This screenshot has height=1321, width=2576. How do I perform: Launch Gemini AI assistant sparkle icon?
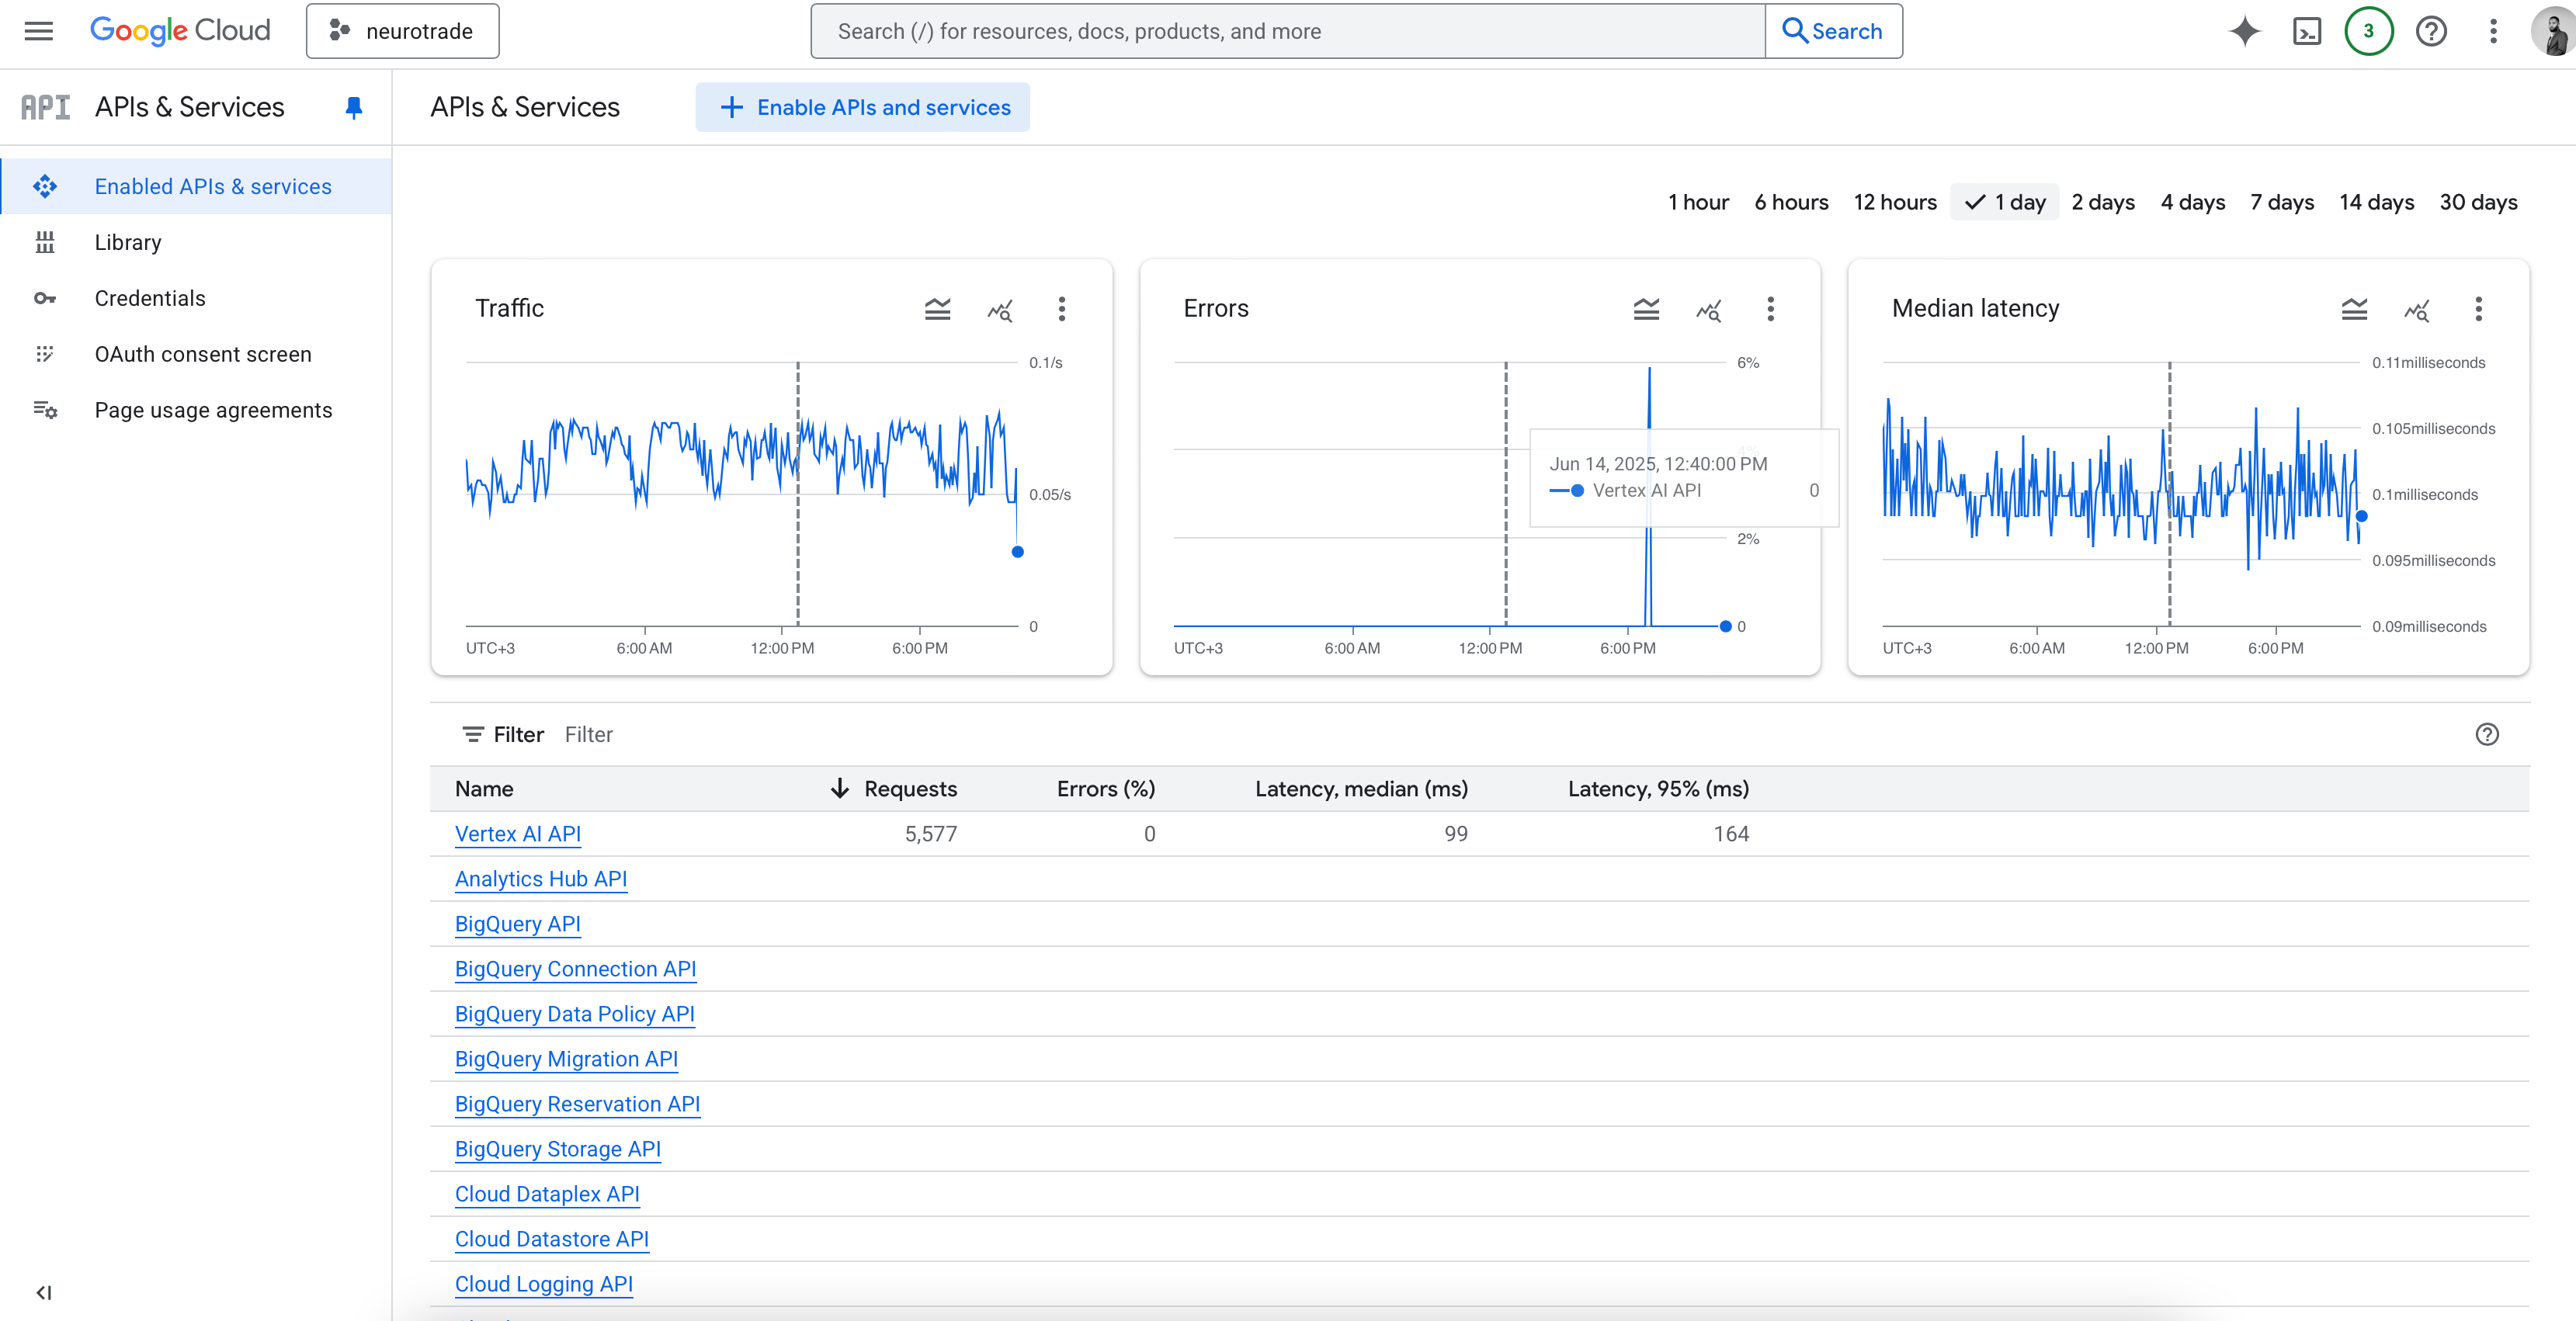pos(2244,31)
